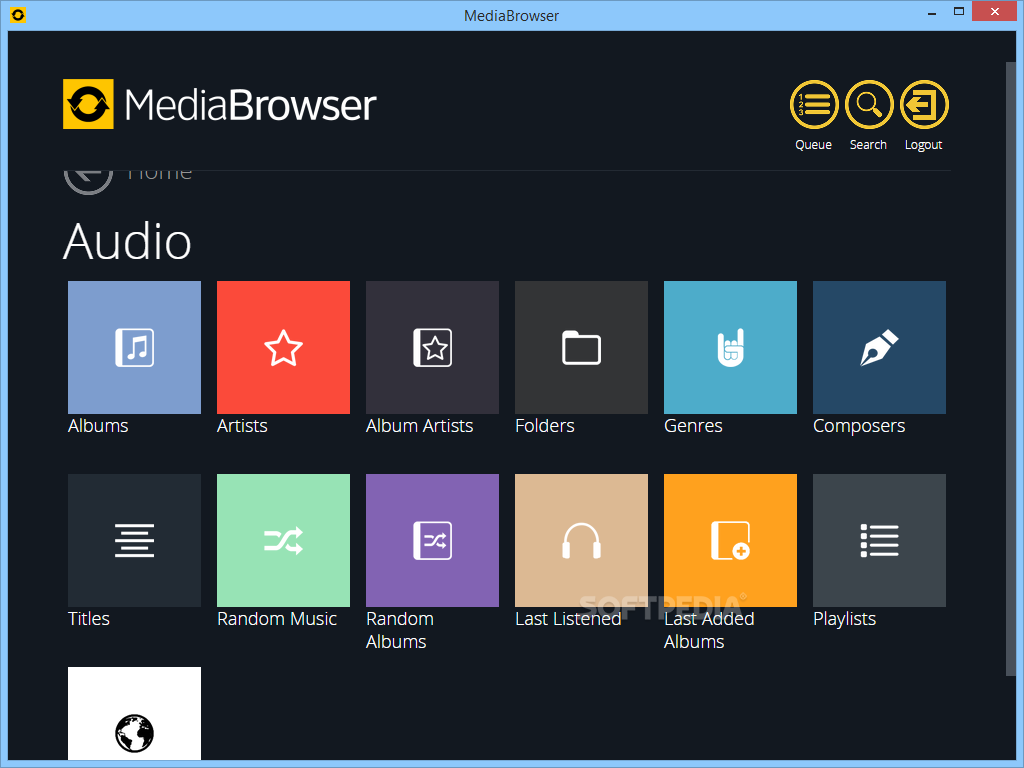Open the red Artists tile

pos(283,347)
